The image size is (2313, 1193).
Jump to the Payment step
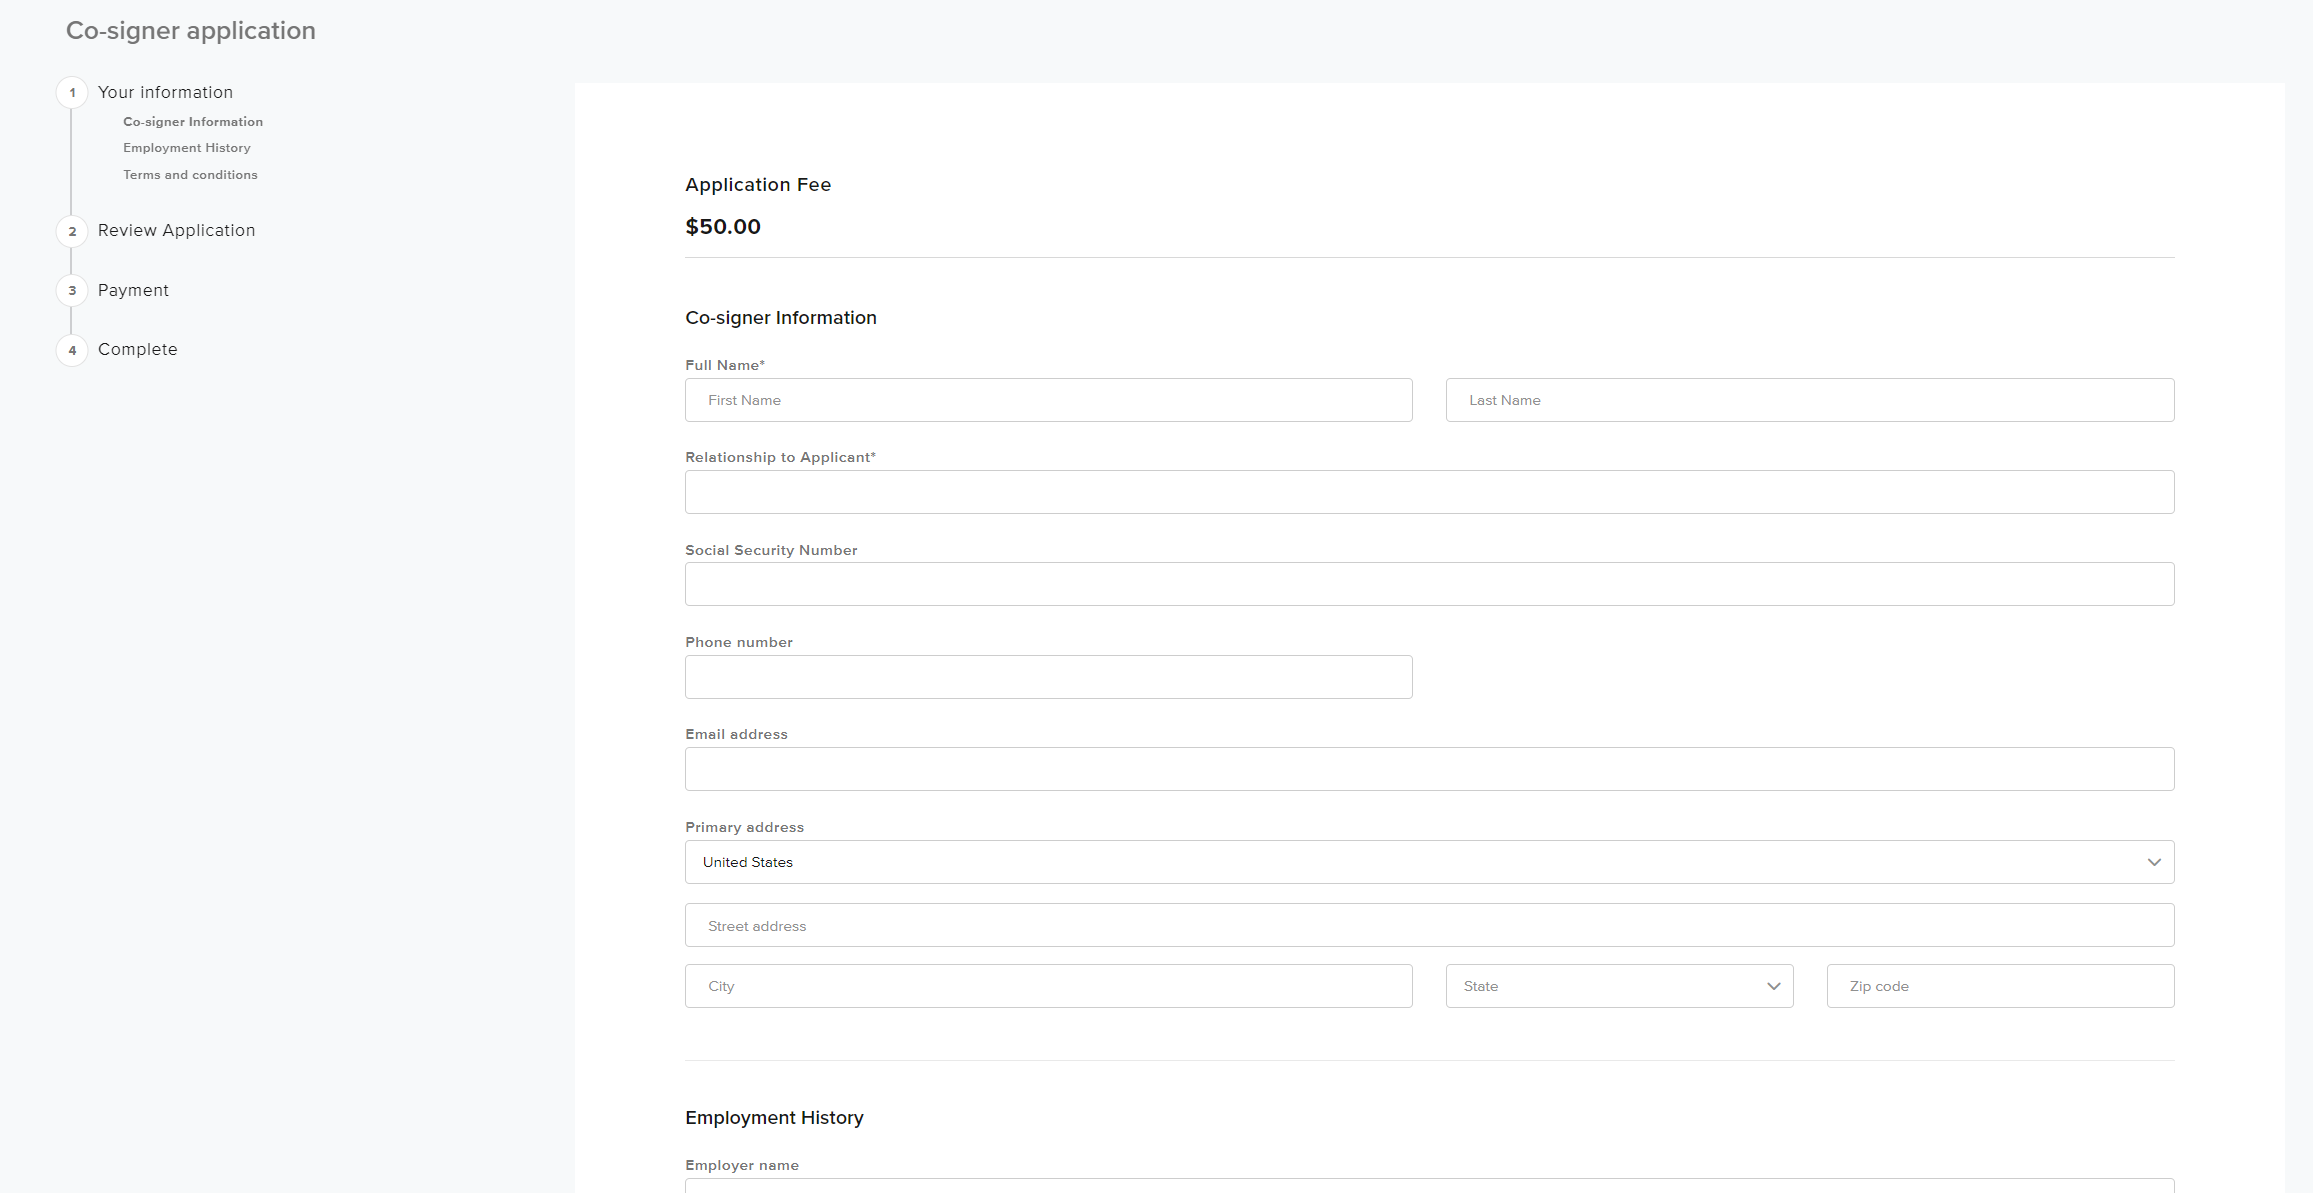tap(132, 290)
